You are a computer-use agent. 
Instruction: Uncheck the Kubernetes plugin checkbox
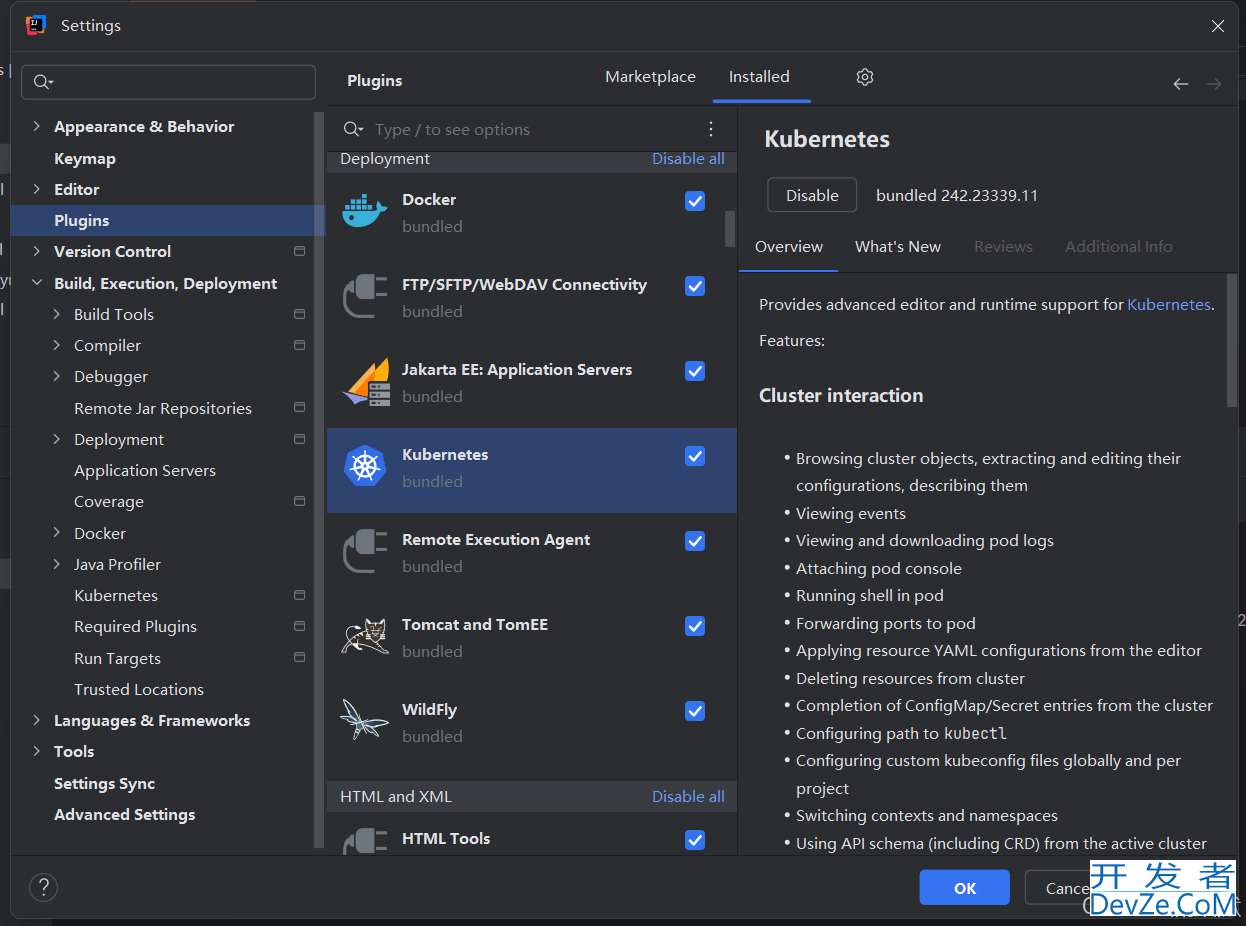pos(695,456)
